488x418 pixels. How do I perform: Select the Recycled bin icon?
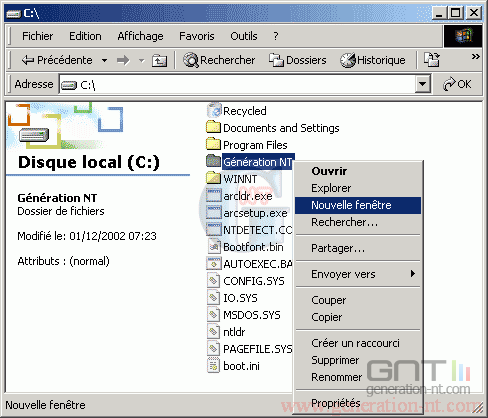[214, 110]
